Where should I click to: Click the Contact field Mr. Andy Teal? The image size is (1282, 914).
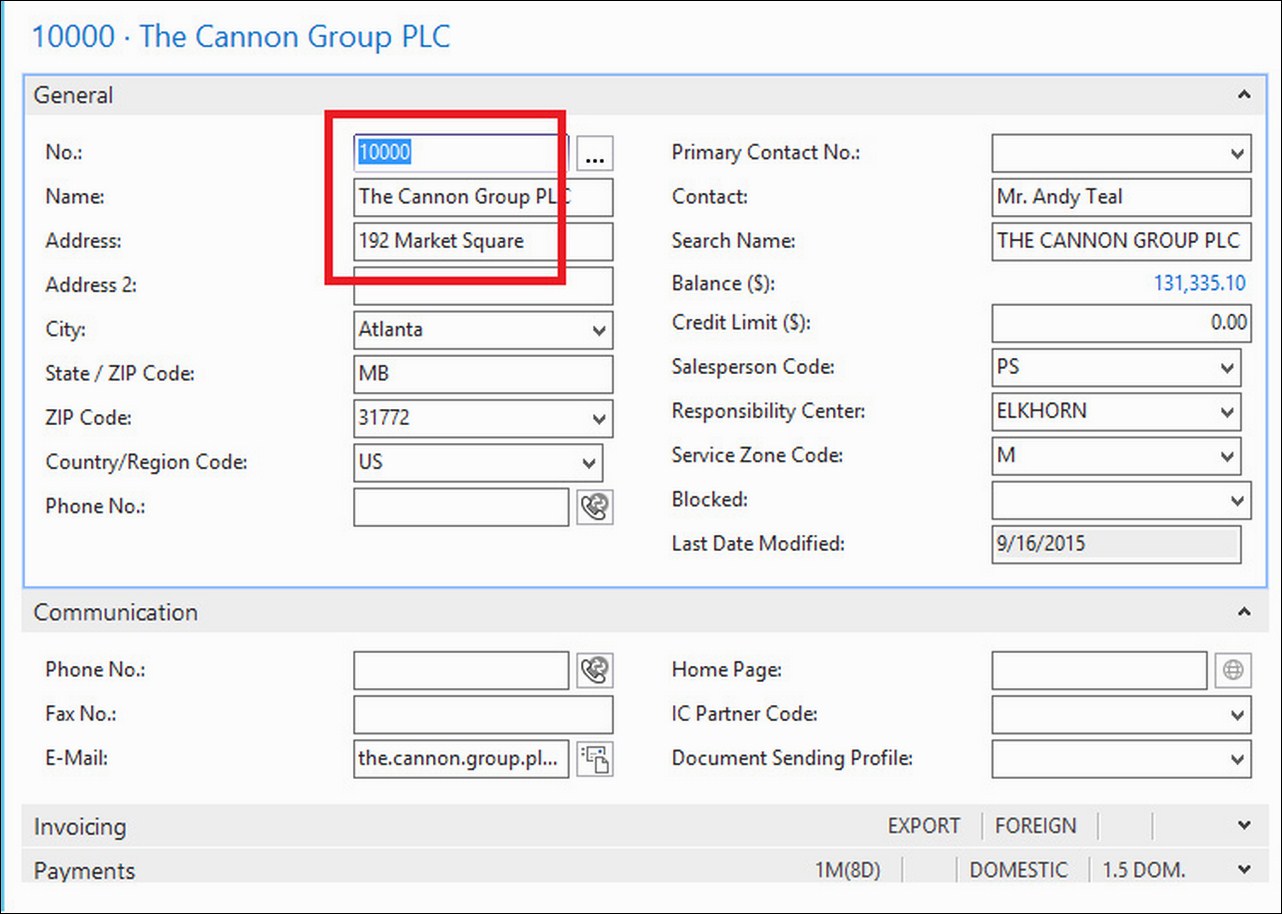[x=1121, y=197]
